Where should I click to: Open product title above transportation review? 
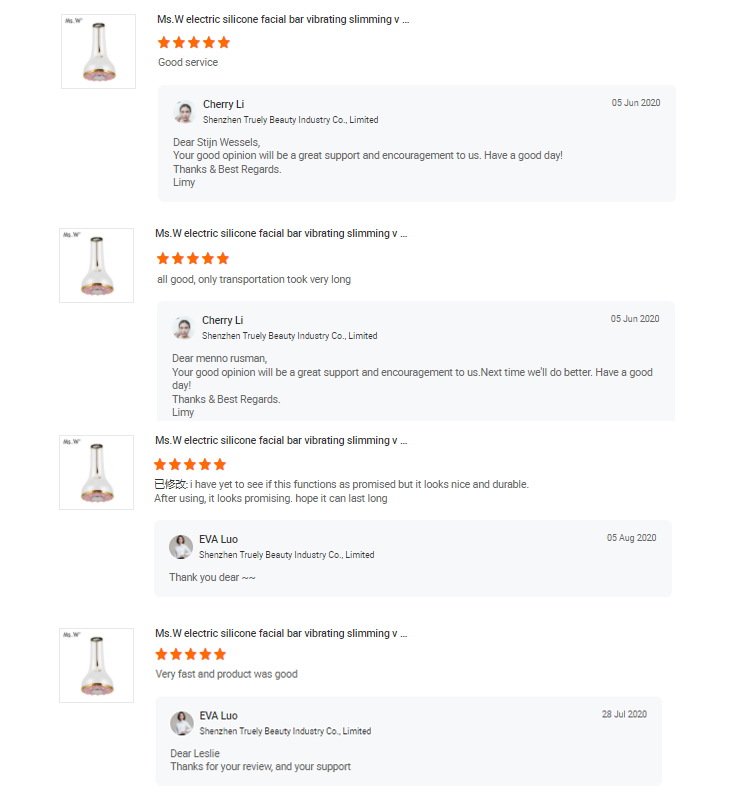coord(281,233)
